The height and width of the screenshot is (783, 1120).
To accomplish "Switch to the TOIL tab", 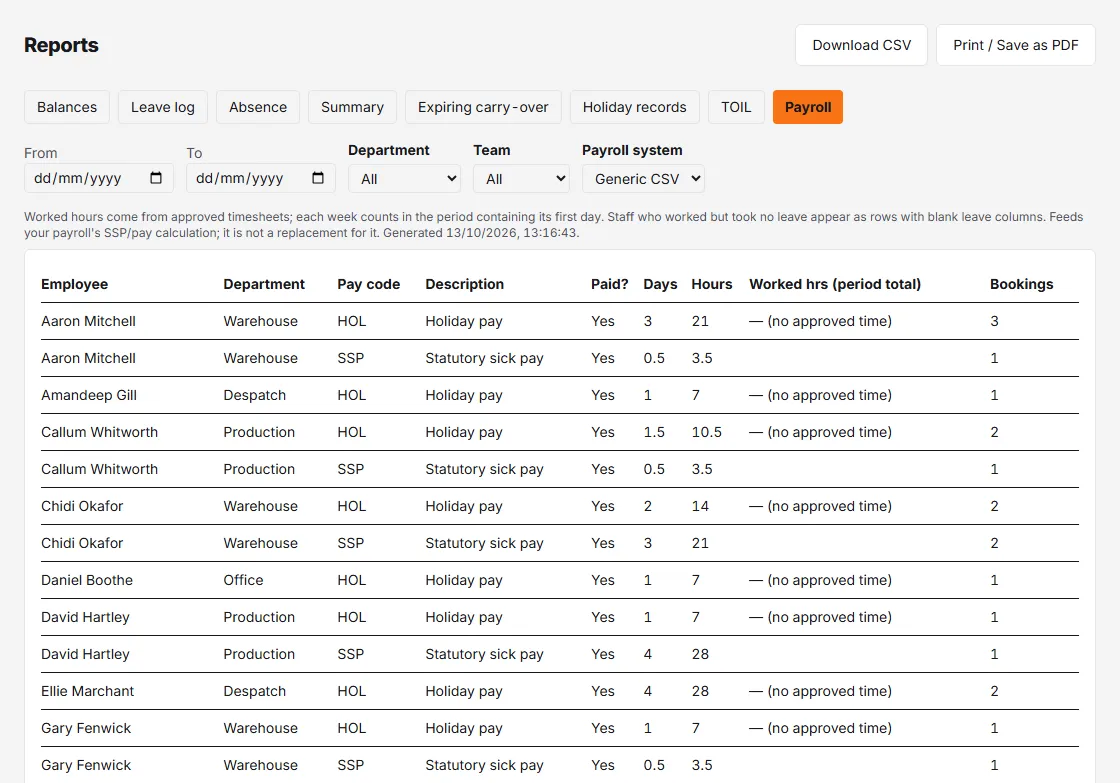I will pos(736,107).
